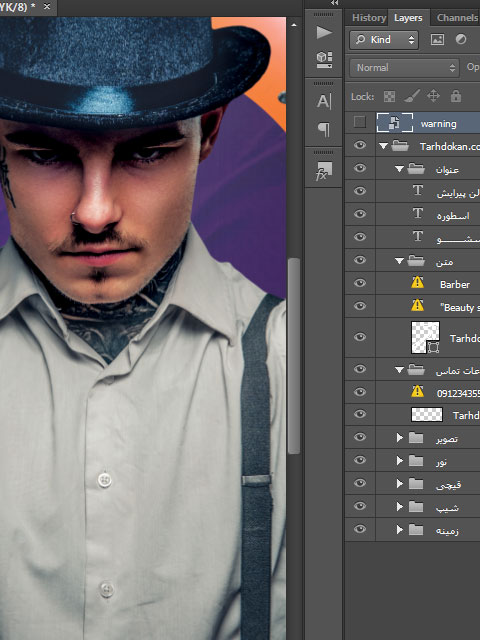
Task: Hide the نور group
Action: [360, 460]
